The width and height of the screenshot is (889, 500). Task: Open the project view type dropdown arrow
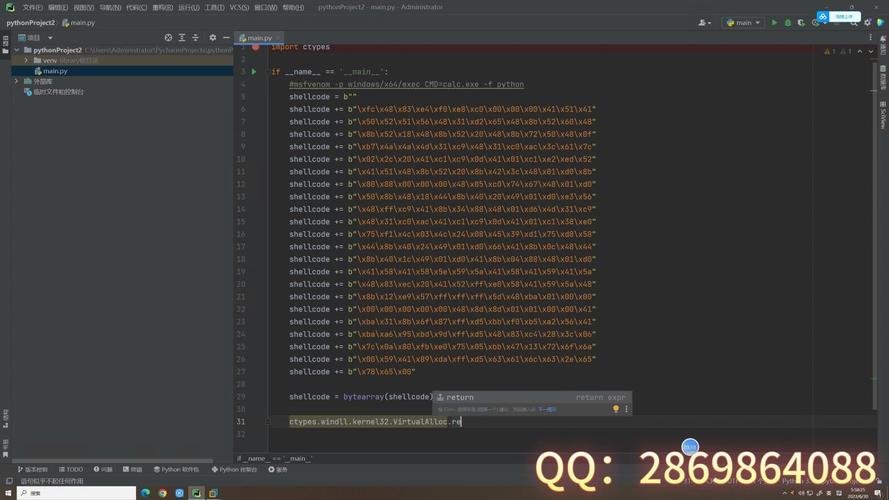point(50,38)
